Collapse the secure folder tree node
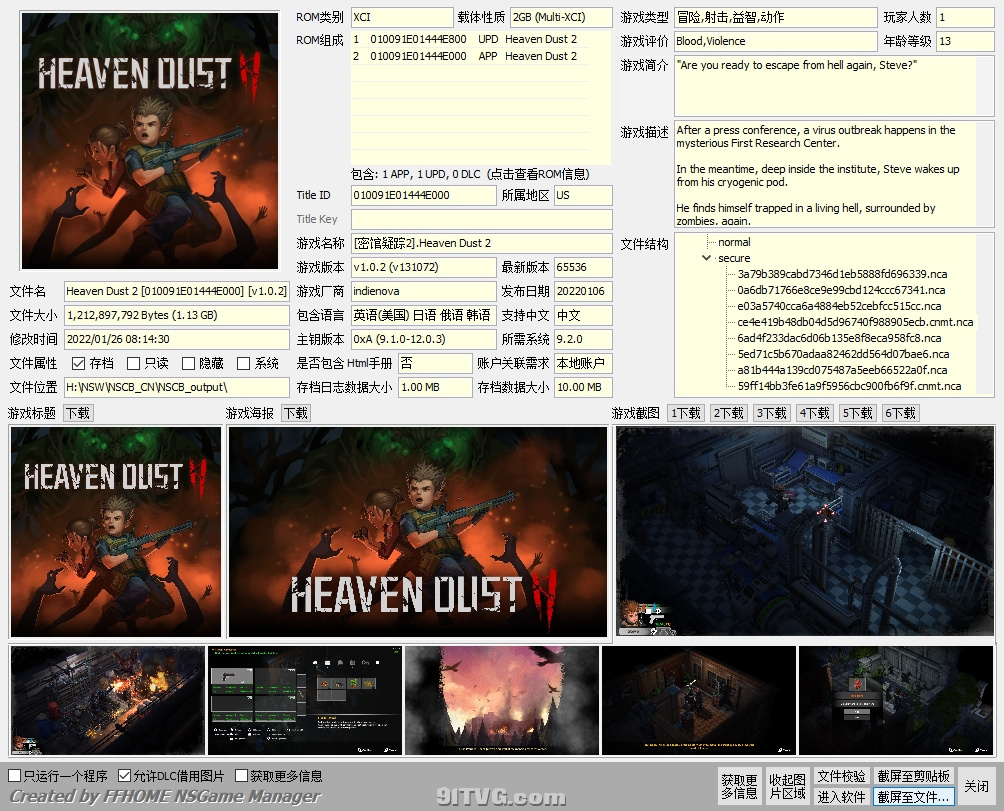This screenshot has height=811, width=1004. [708, 258]
